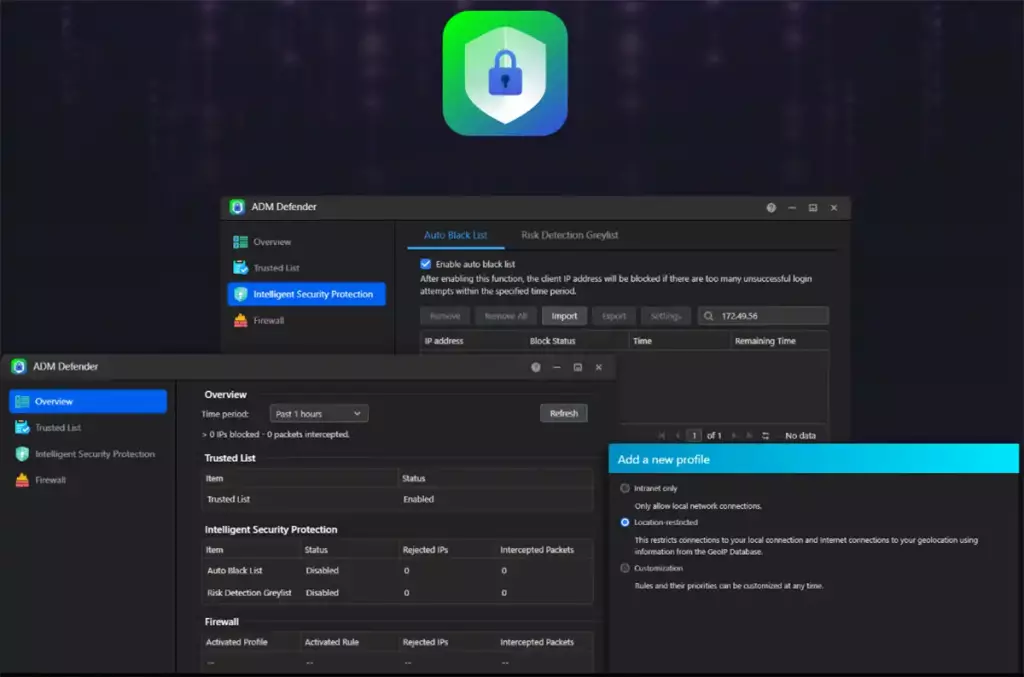Go to first page in black list pager
Viewport: 1024px width, 677px height.
coord(661,435)
